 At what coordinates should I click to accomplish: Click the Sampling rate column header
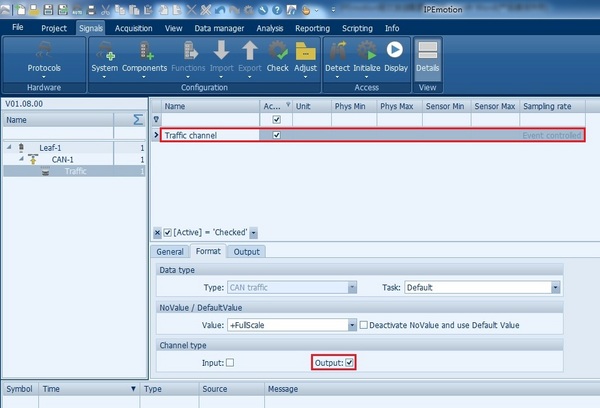[x=552, y=106]
